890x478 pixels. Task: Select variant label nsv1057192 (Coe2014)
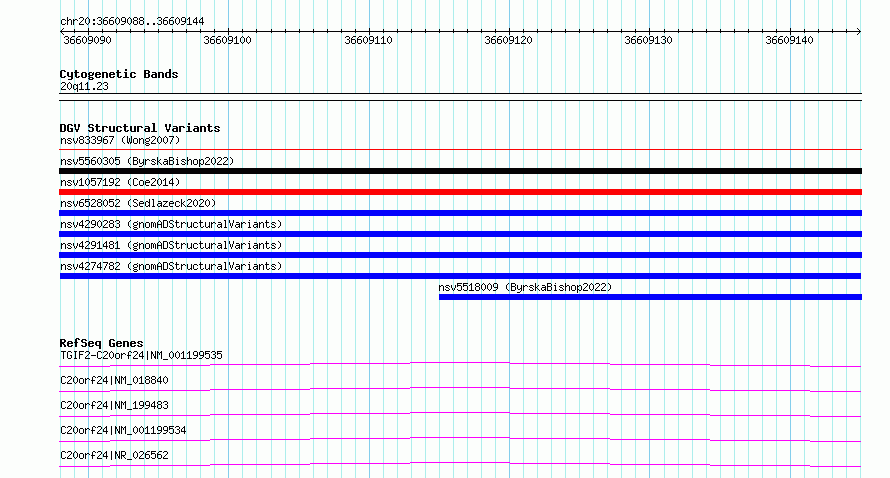pyautogui.click(x=120, y=182)
